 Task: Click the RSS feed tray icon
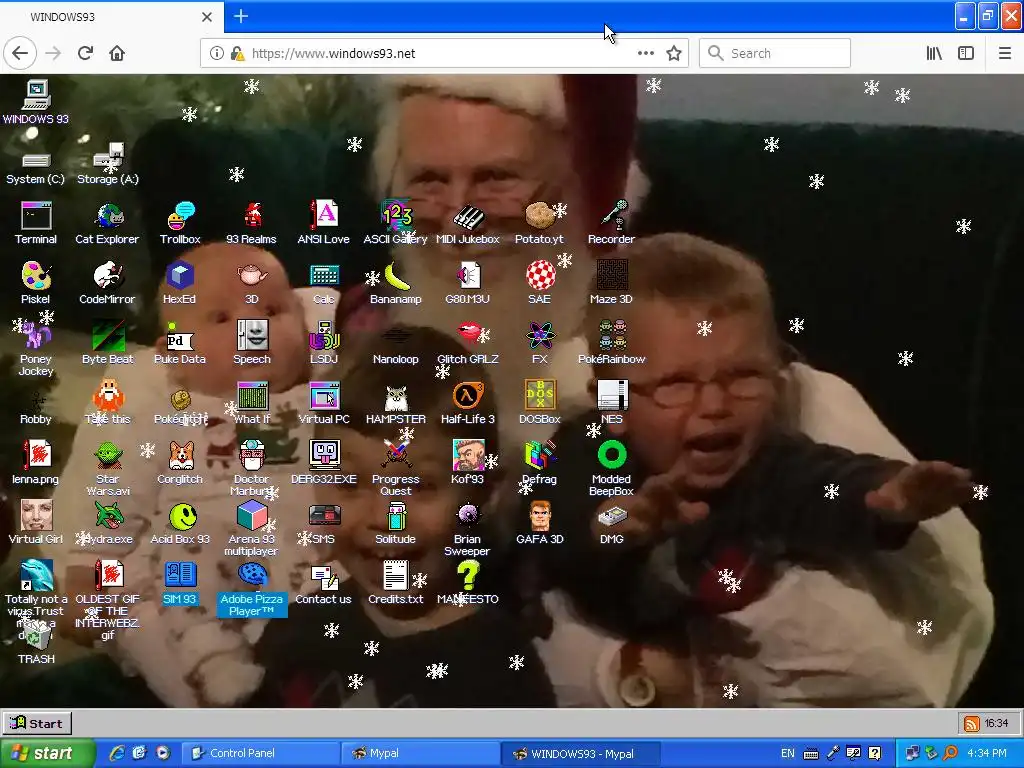pos(972,723)
